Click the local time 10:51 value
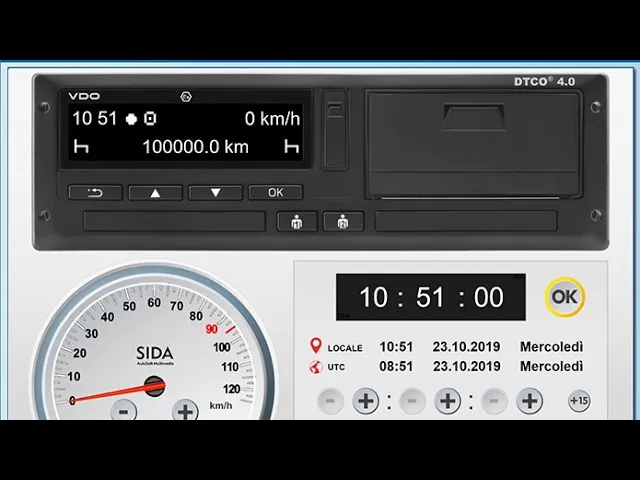The width and height of the screenshot is (640, 480). [x=396, y=347]
